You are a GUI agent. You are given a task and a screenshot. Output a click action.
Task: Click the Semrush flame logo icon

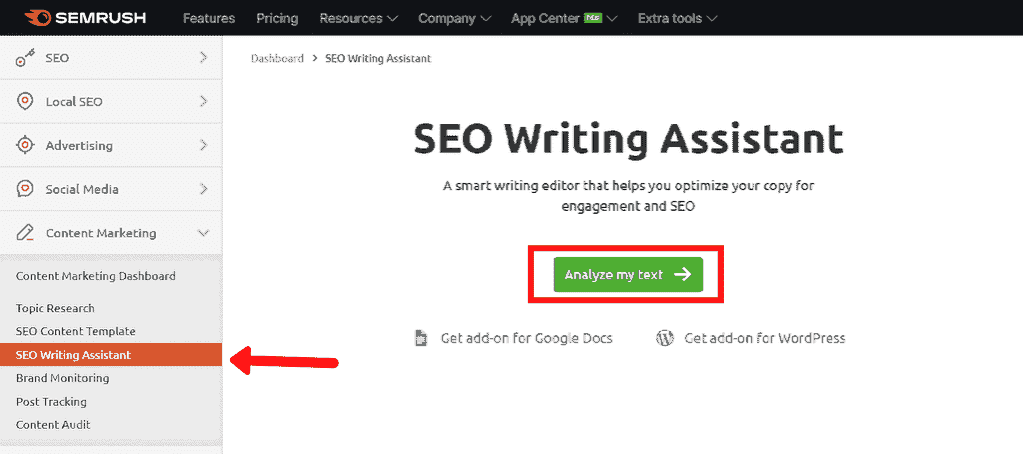pyautogui.click(x=38, y=18)
